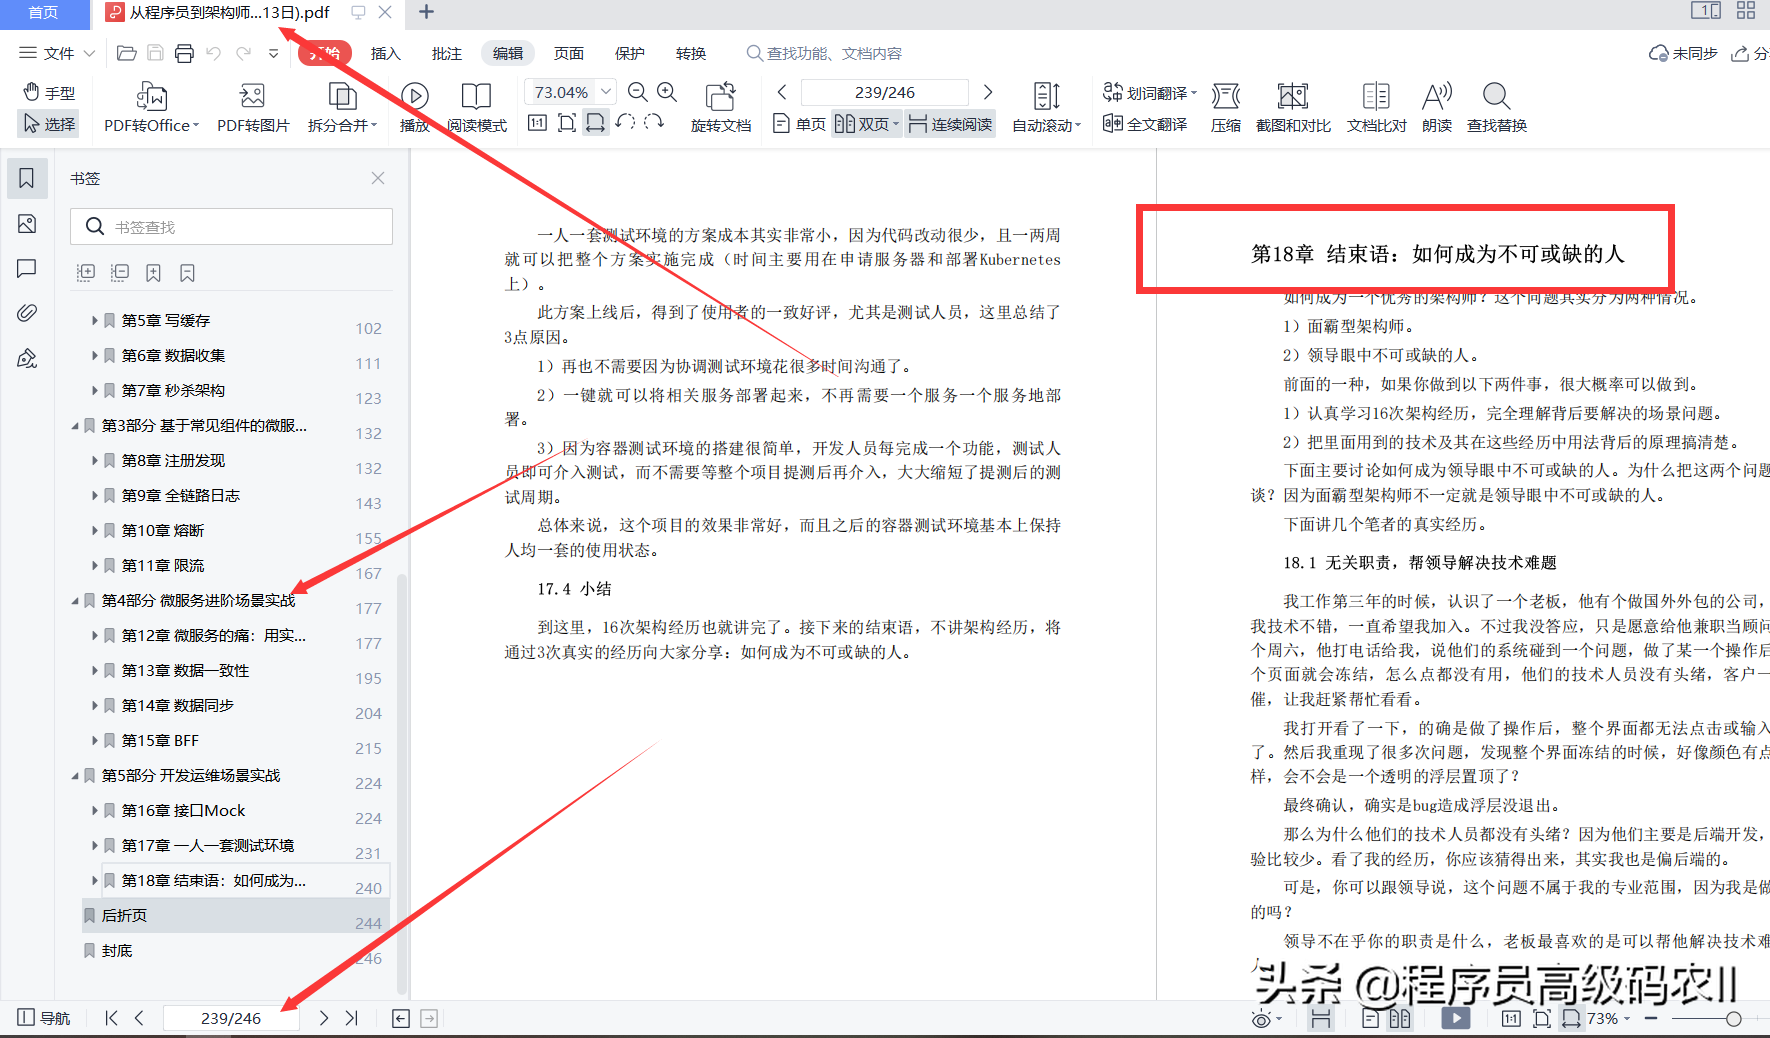Toggle 连续阅读 continuous reading
The image size is (1770, 1038).
click(951, 124)
